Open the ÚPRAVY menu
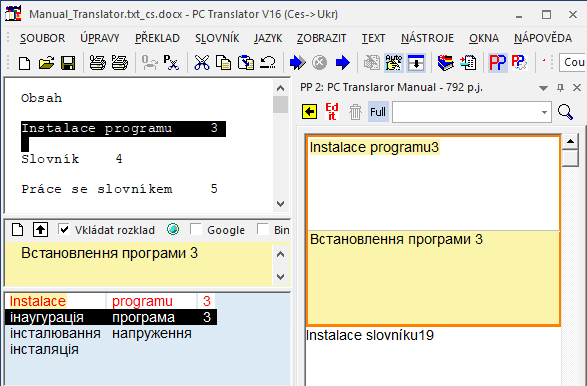587x386 pixels. point(100,38)
